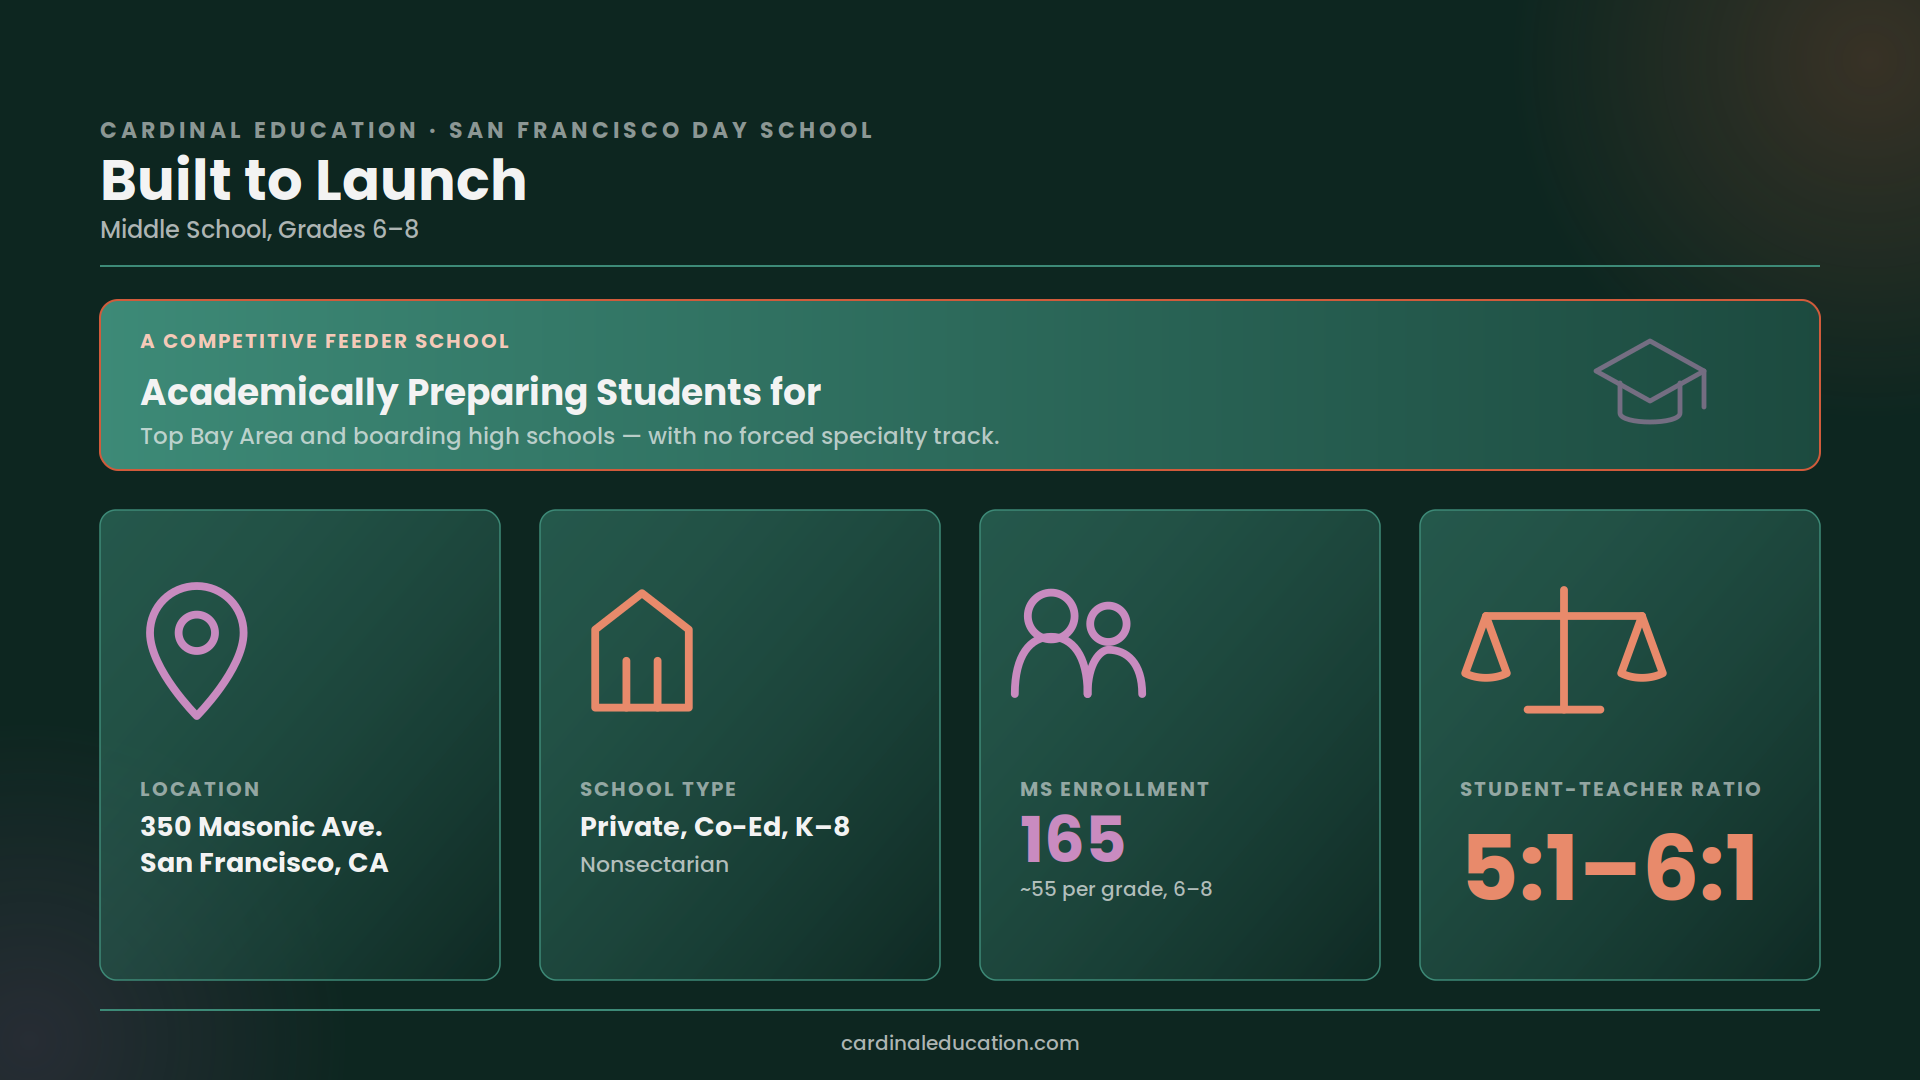Select the 'Built to Launch' title
The image size is (1920, 1080).
(x=313, y=181)
